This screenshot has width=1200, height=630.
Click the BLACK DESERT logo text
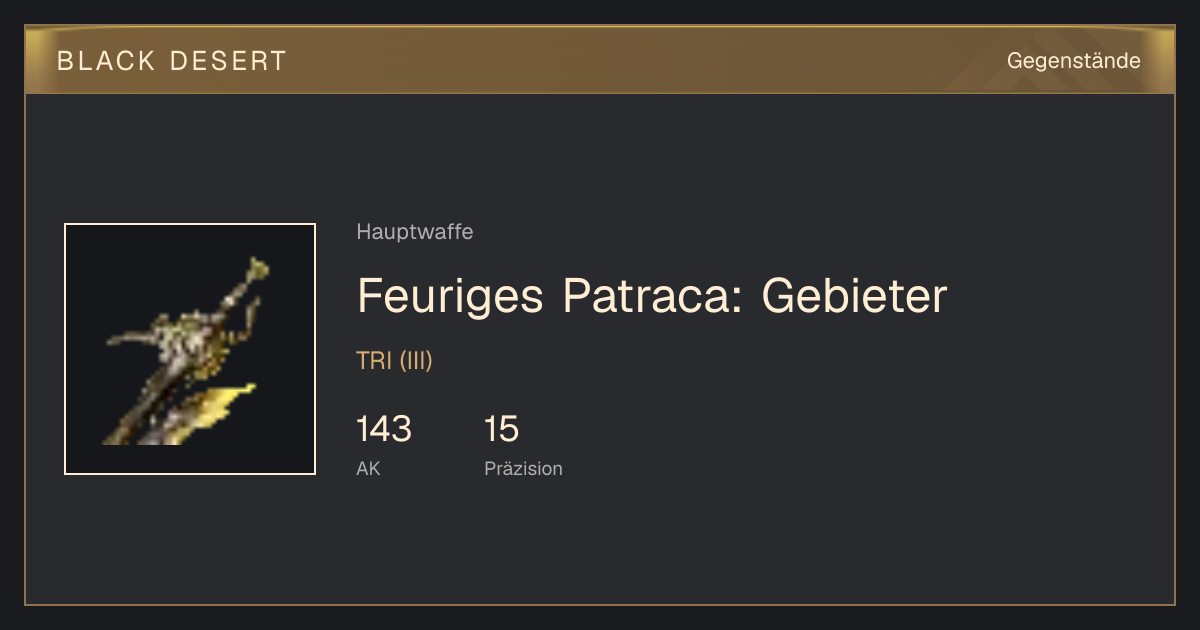coord(172,61)
